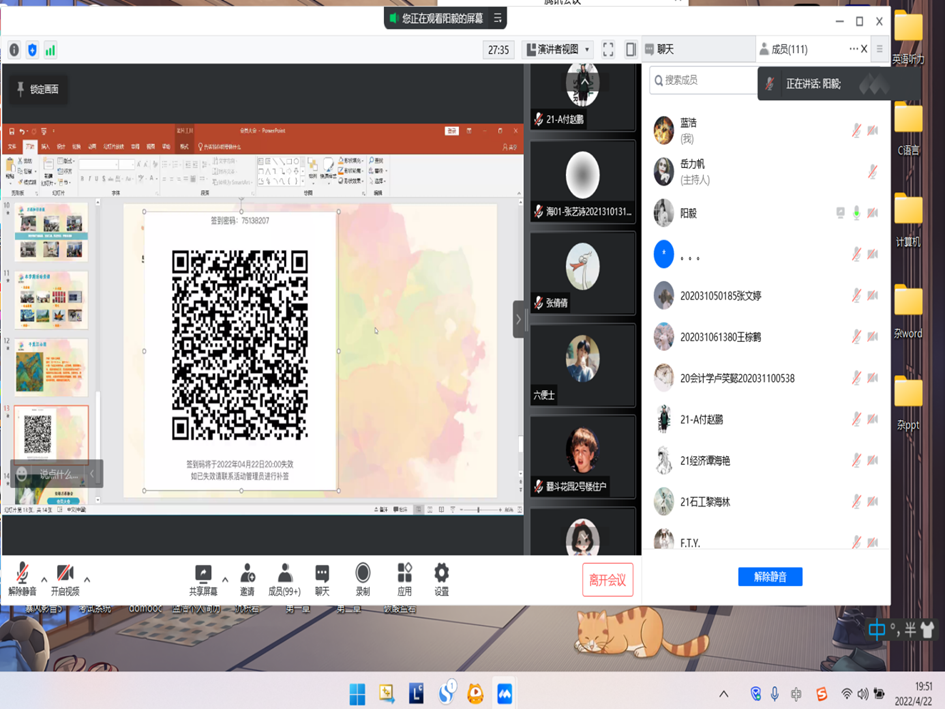Viewport: 945px width, 709px height.
Task: Click camera status icon for 21经济谭海艳
Action: tap(873, 461)
